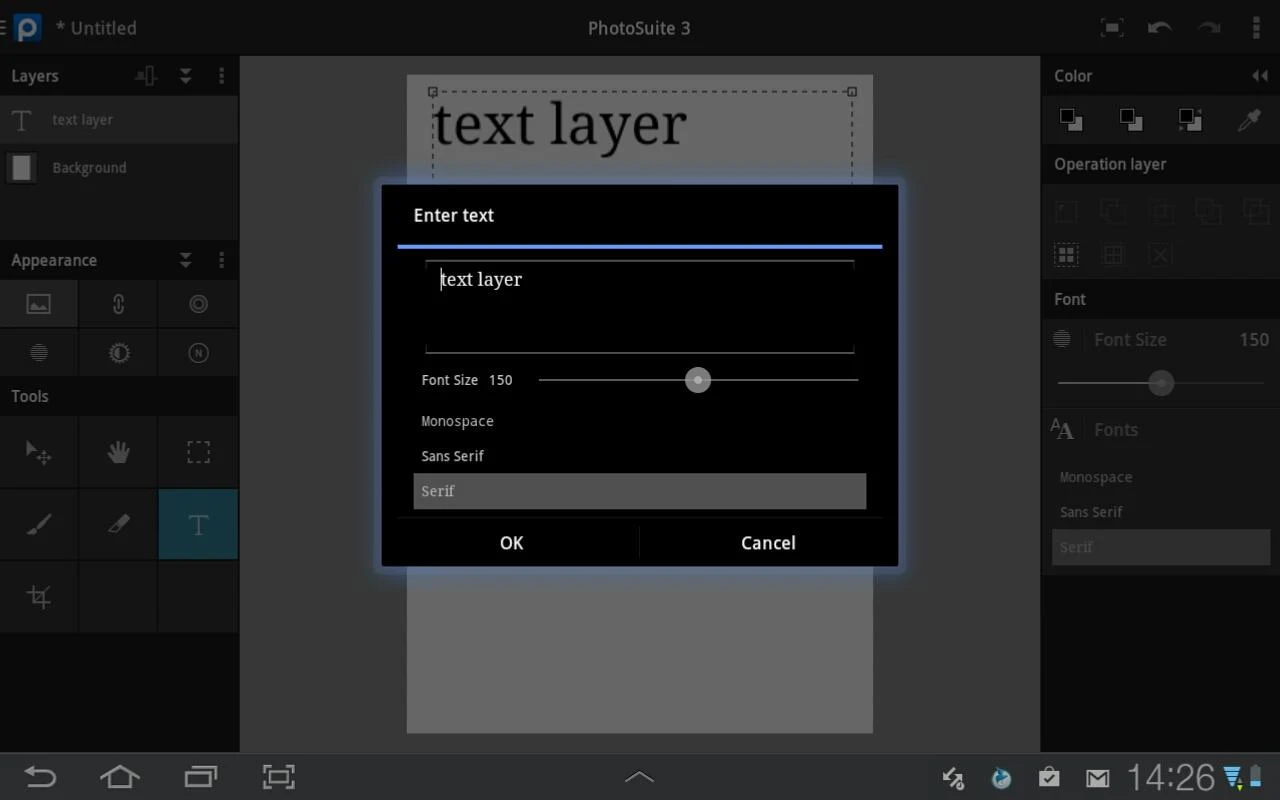Collapse the Appearance panel with its double chevron

click(x=185, y=260)
